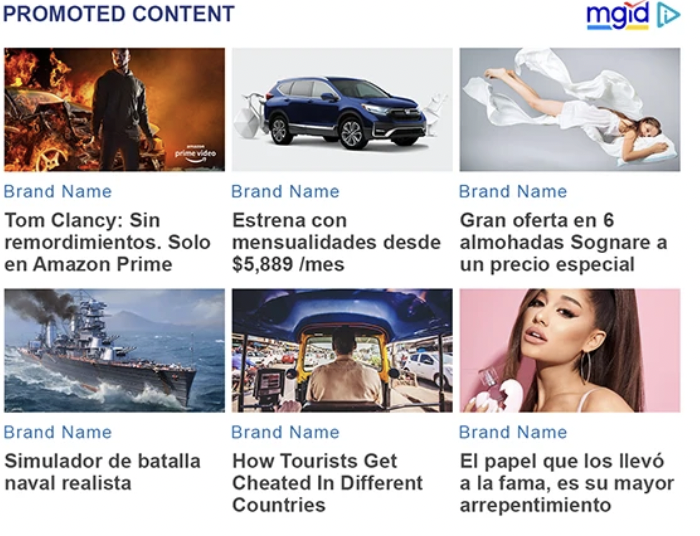The width and height of the screenshot is (700, 536).
Task: Click Brand Name above El papel headline
Action: pyautogui.click(x=513, y=432)
